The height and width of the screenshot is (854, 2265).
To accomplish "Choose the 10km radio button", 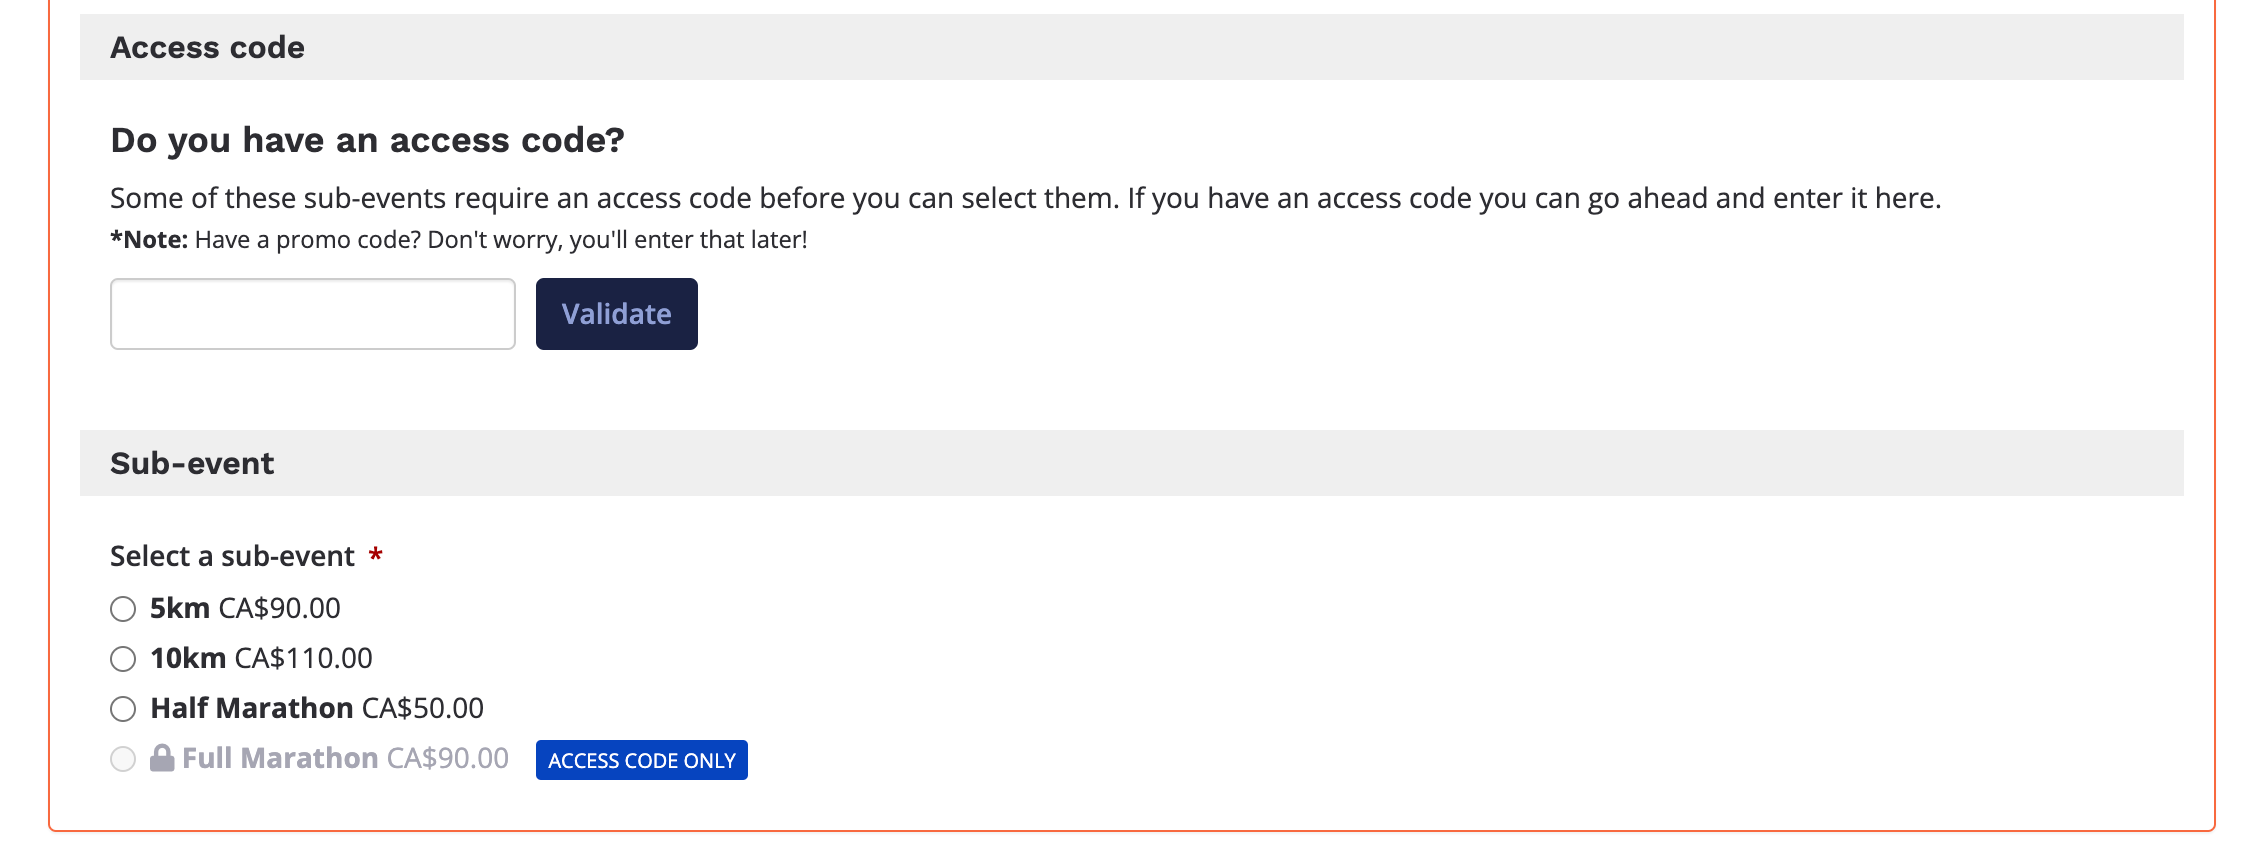I will click(x=123, y=659).
